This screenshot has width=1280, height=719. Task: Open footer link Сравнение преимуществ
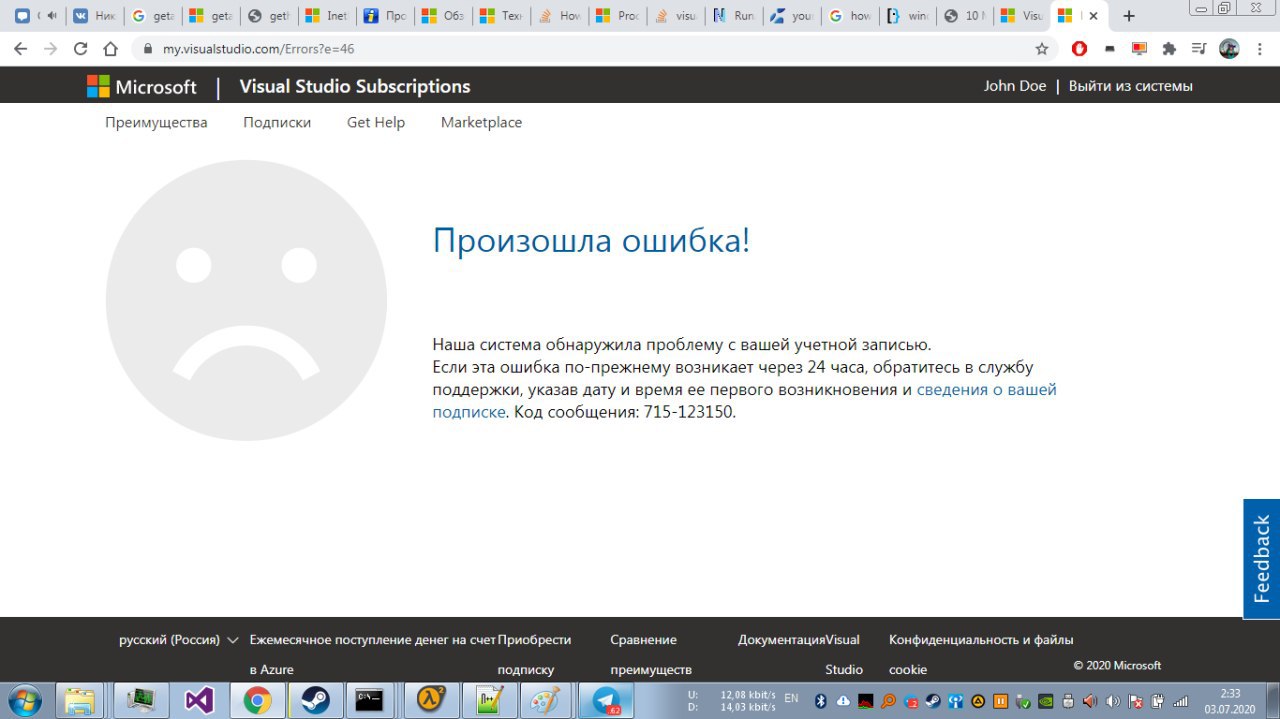point(651,655)
